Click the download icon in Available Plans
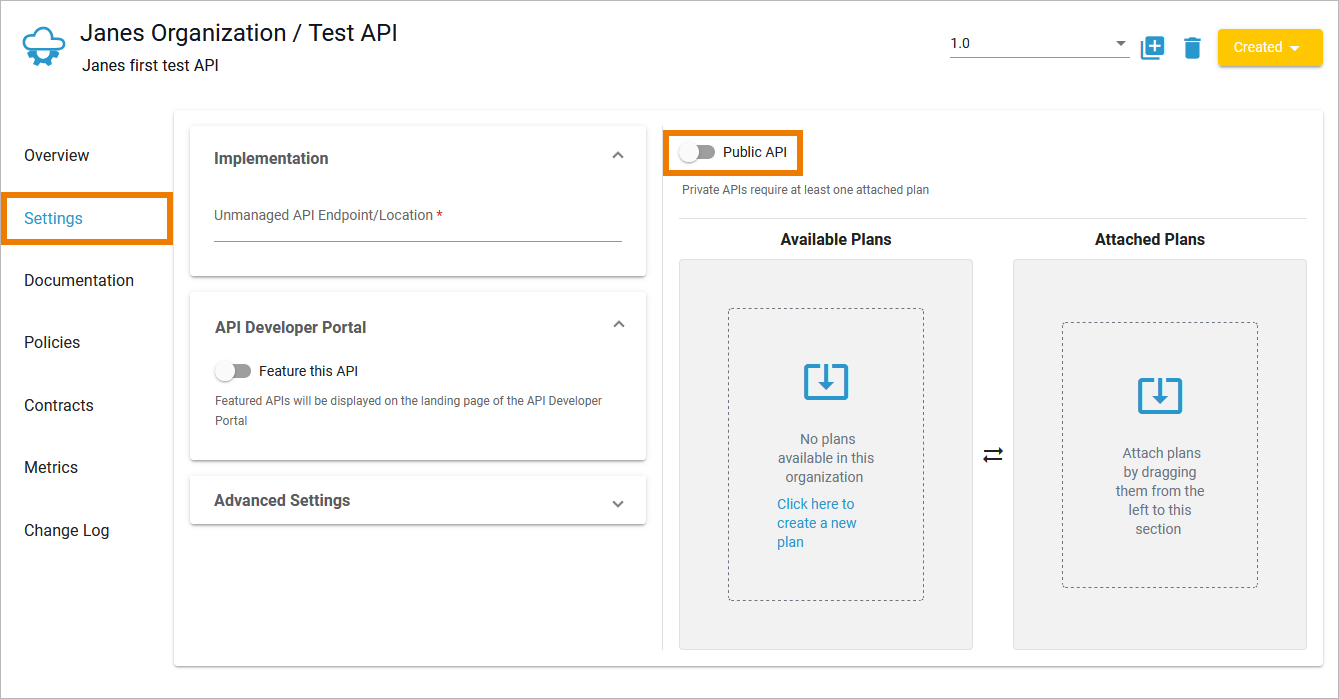The height and width of the screenshot is (699, 1339). click(826, 381)
